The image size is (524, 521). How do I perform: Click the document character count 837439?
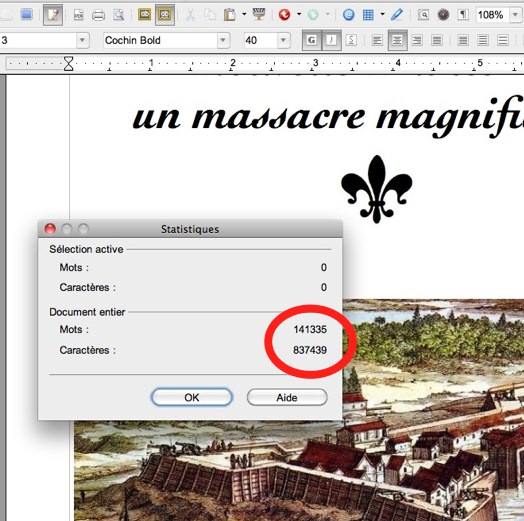[x=310, y=350]
